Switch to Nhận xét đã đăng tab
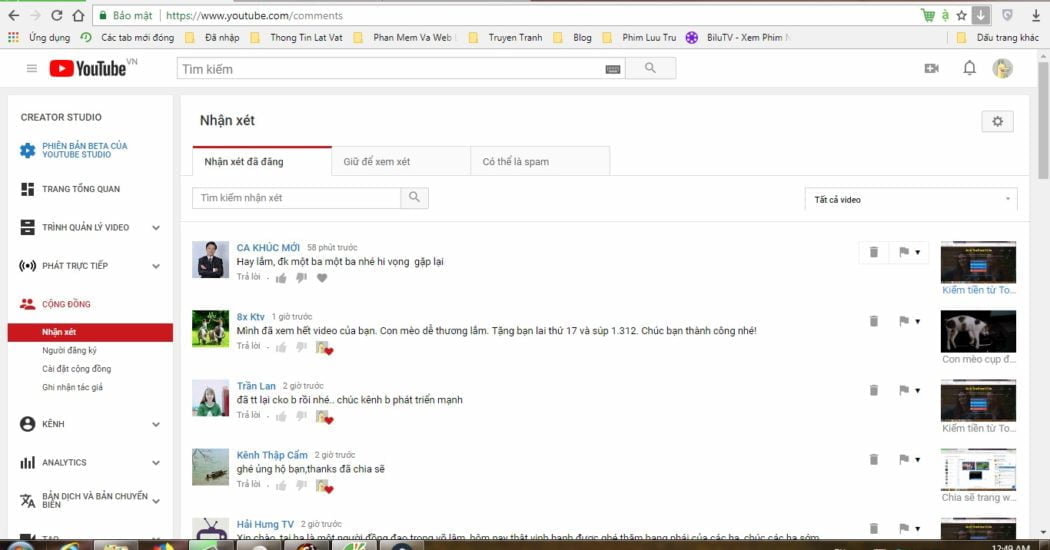 [262, 161]
